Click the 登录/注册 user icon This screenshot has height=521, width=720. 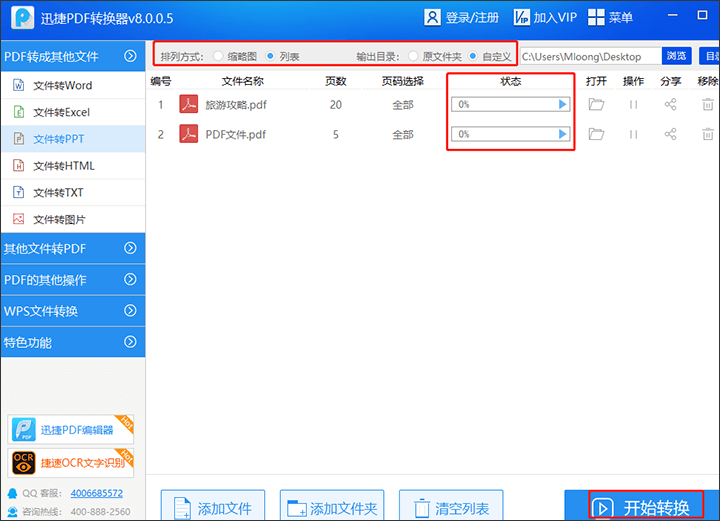click(432, 17)
